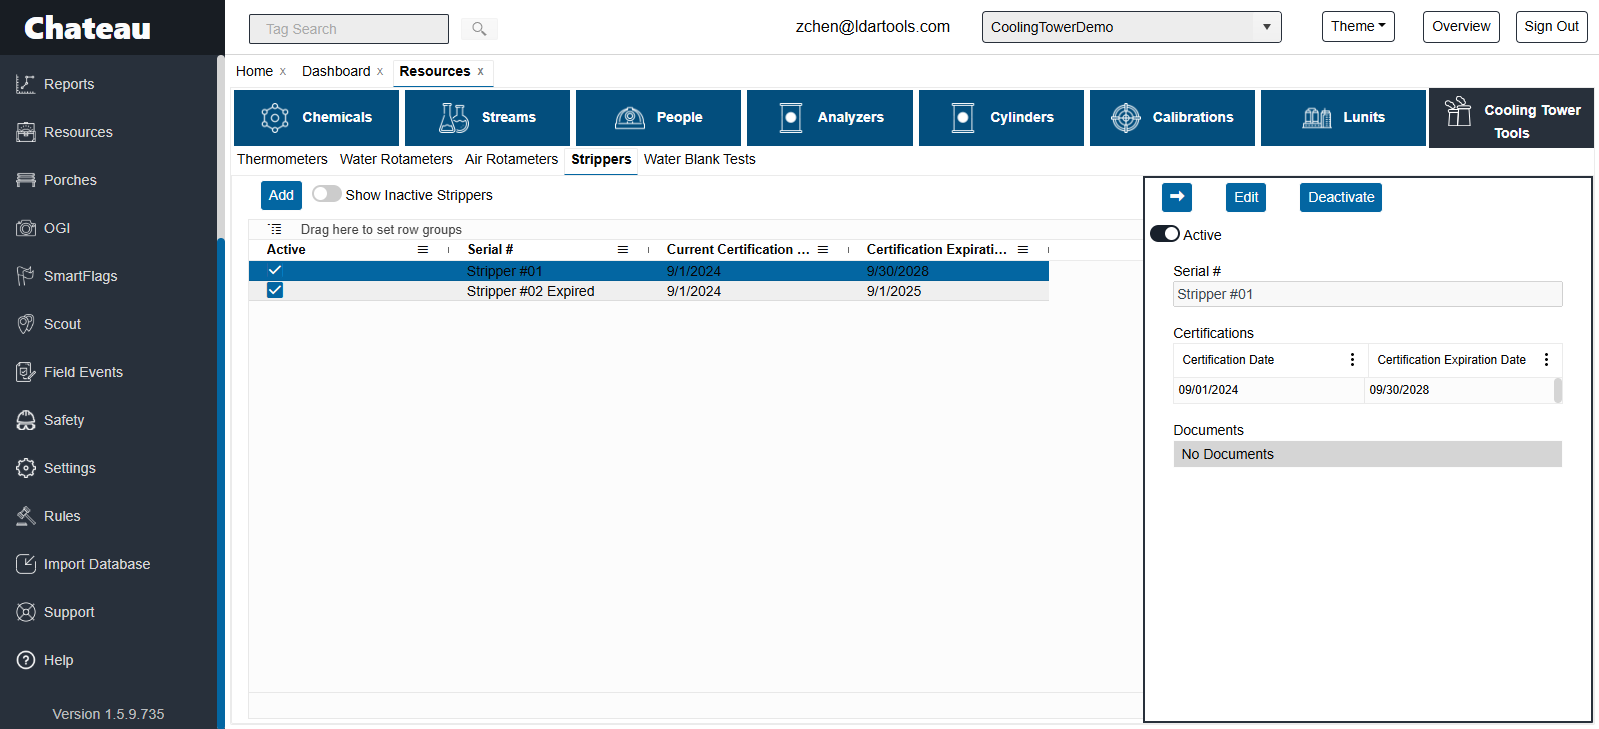Open Scout in the sidebar

point(62,324)
